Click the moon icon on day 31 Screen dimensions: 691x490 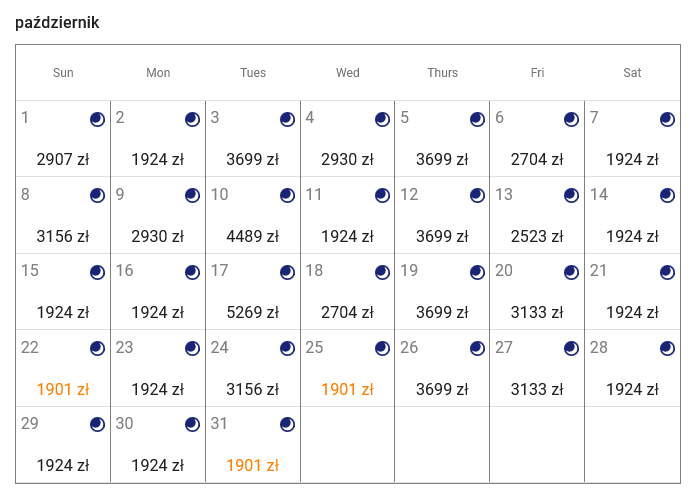(287, 425)
